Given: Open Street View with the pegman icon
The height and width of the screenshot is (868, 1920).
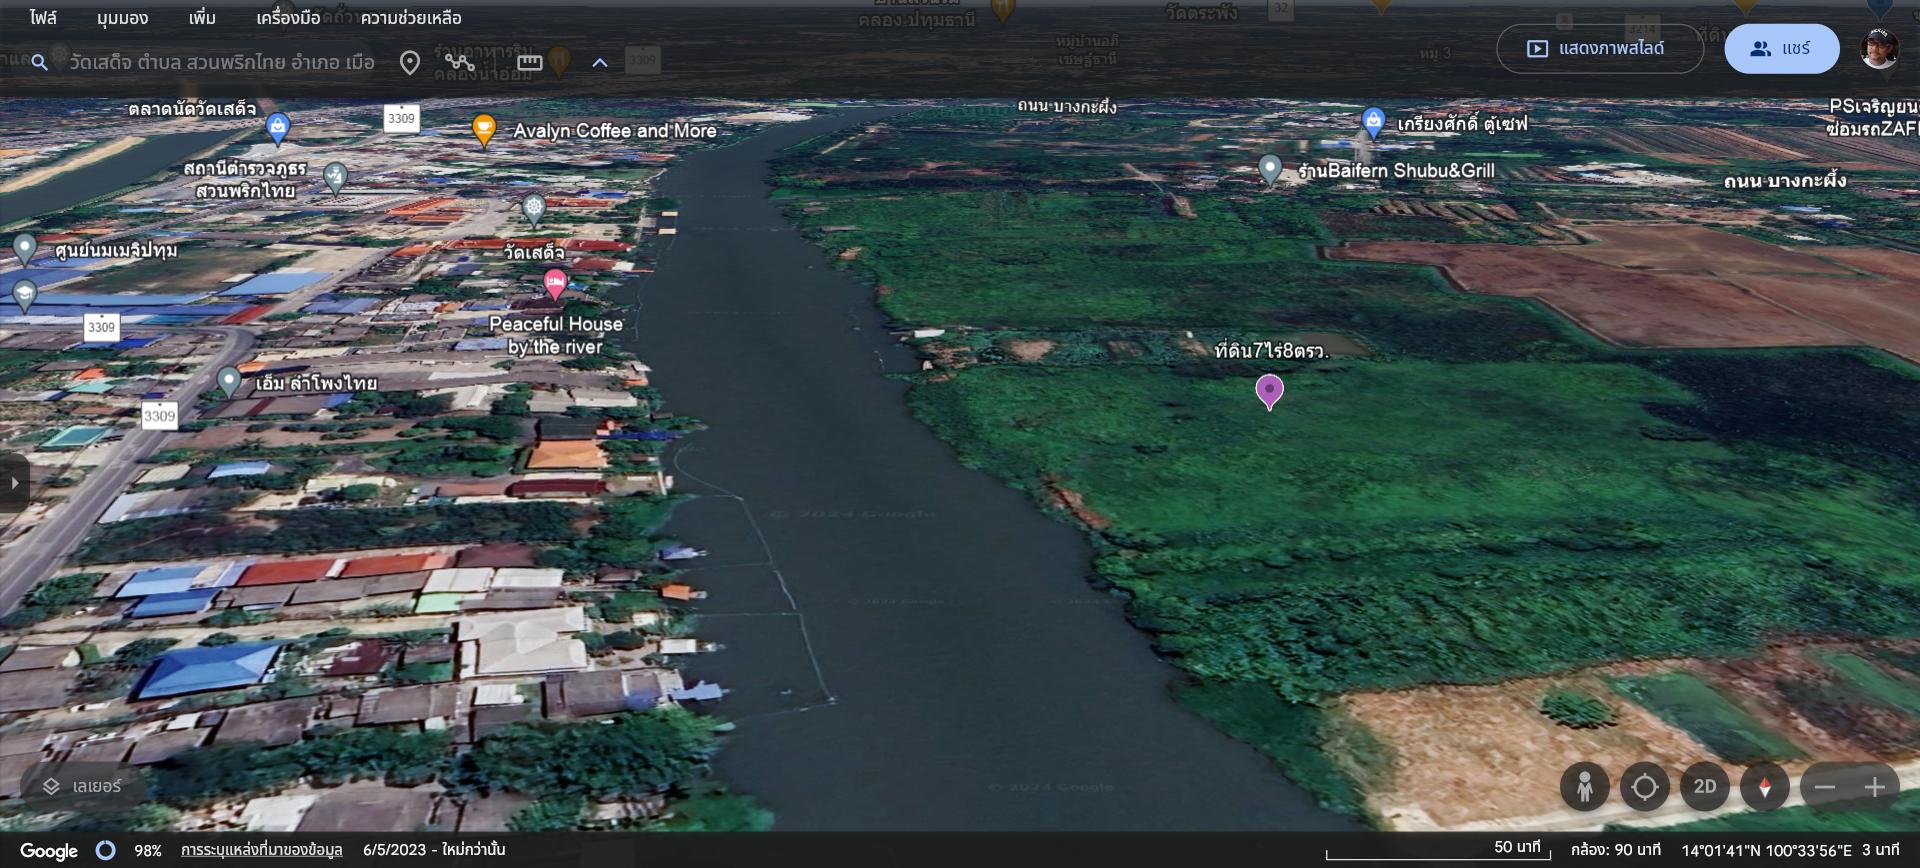Looking at the screenshot, I should [x=1584, y=787].
